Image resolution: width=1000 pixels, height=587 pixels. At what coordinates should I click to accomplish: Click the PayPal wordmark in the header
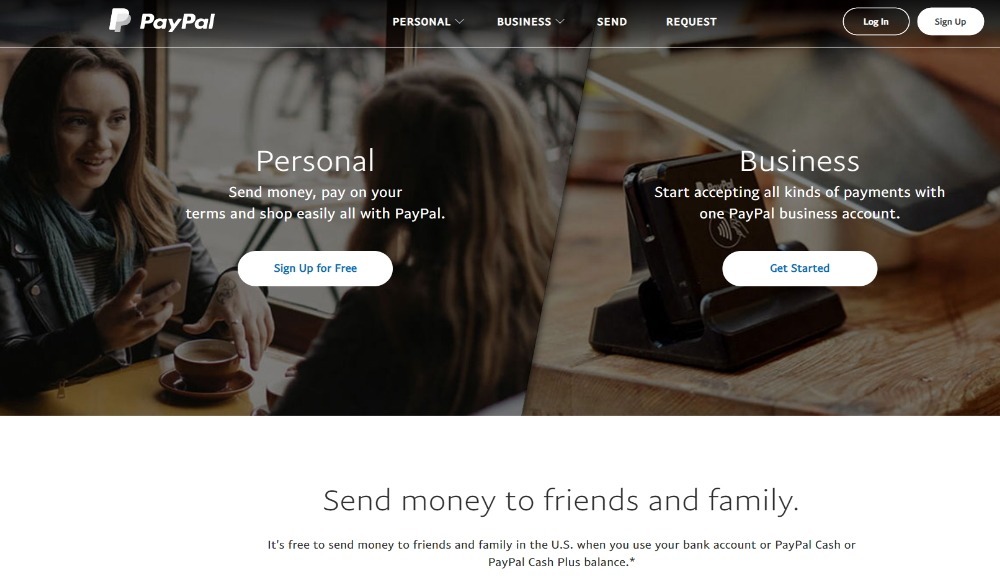pos(177,22)
